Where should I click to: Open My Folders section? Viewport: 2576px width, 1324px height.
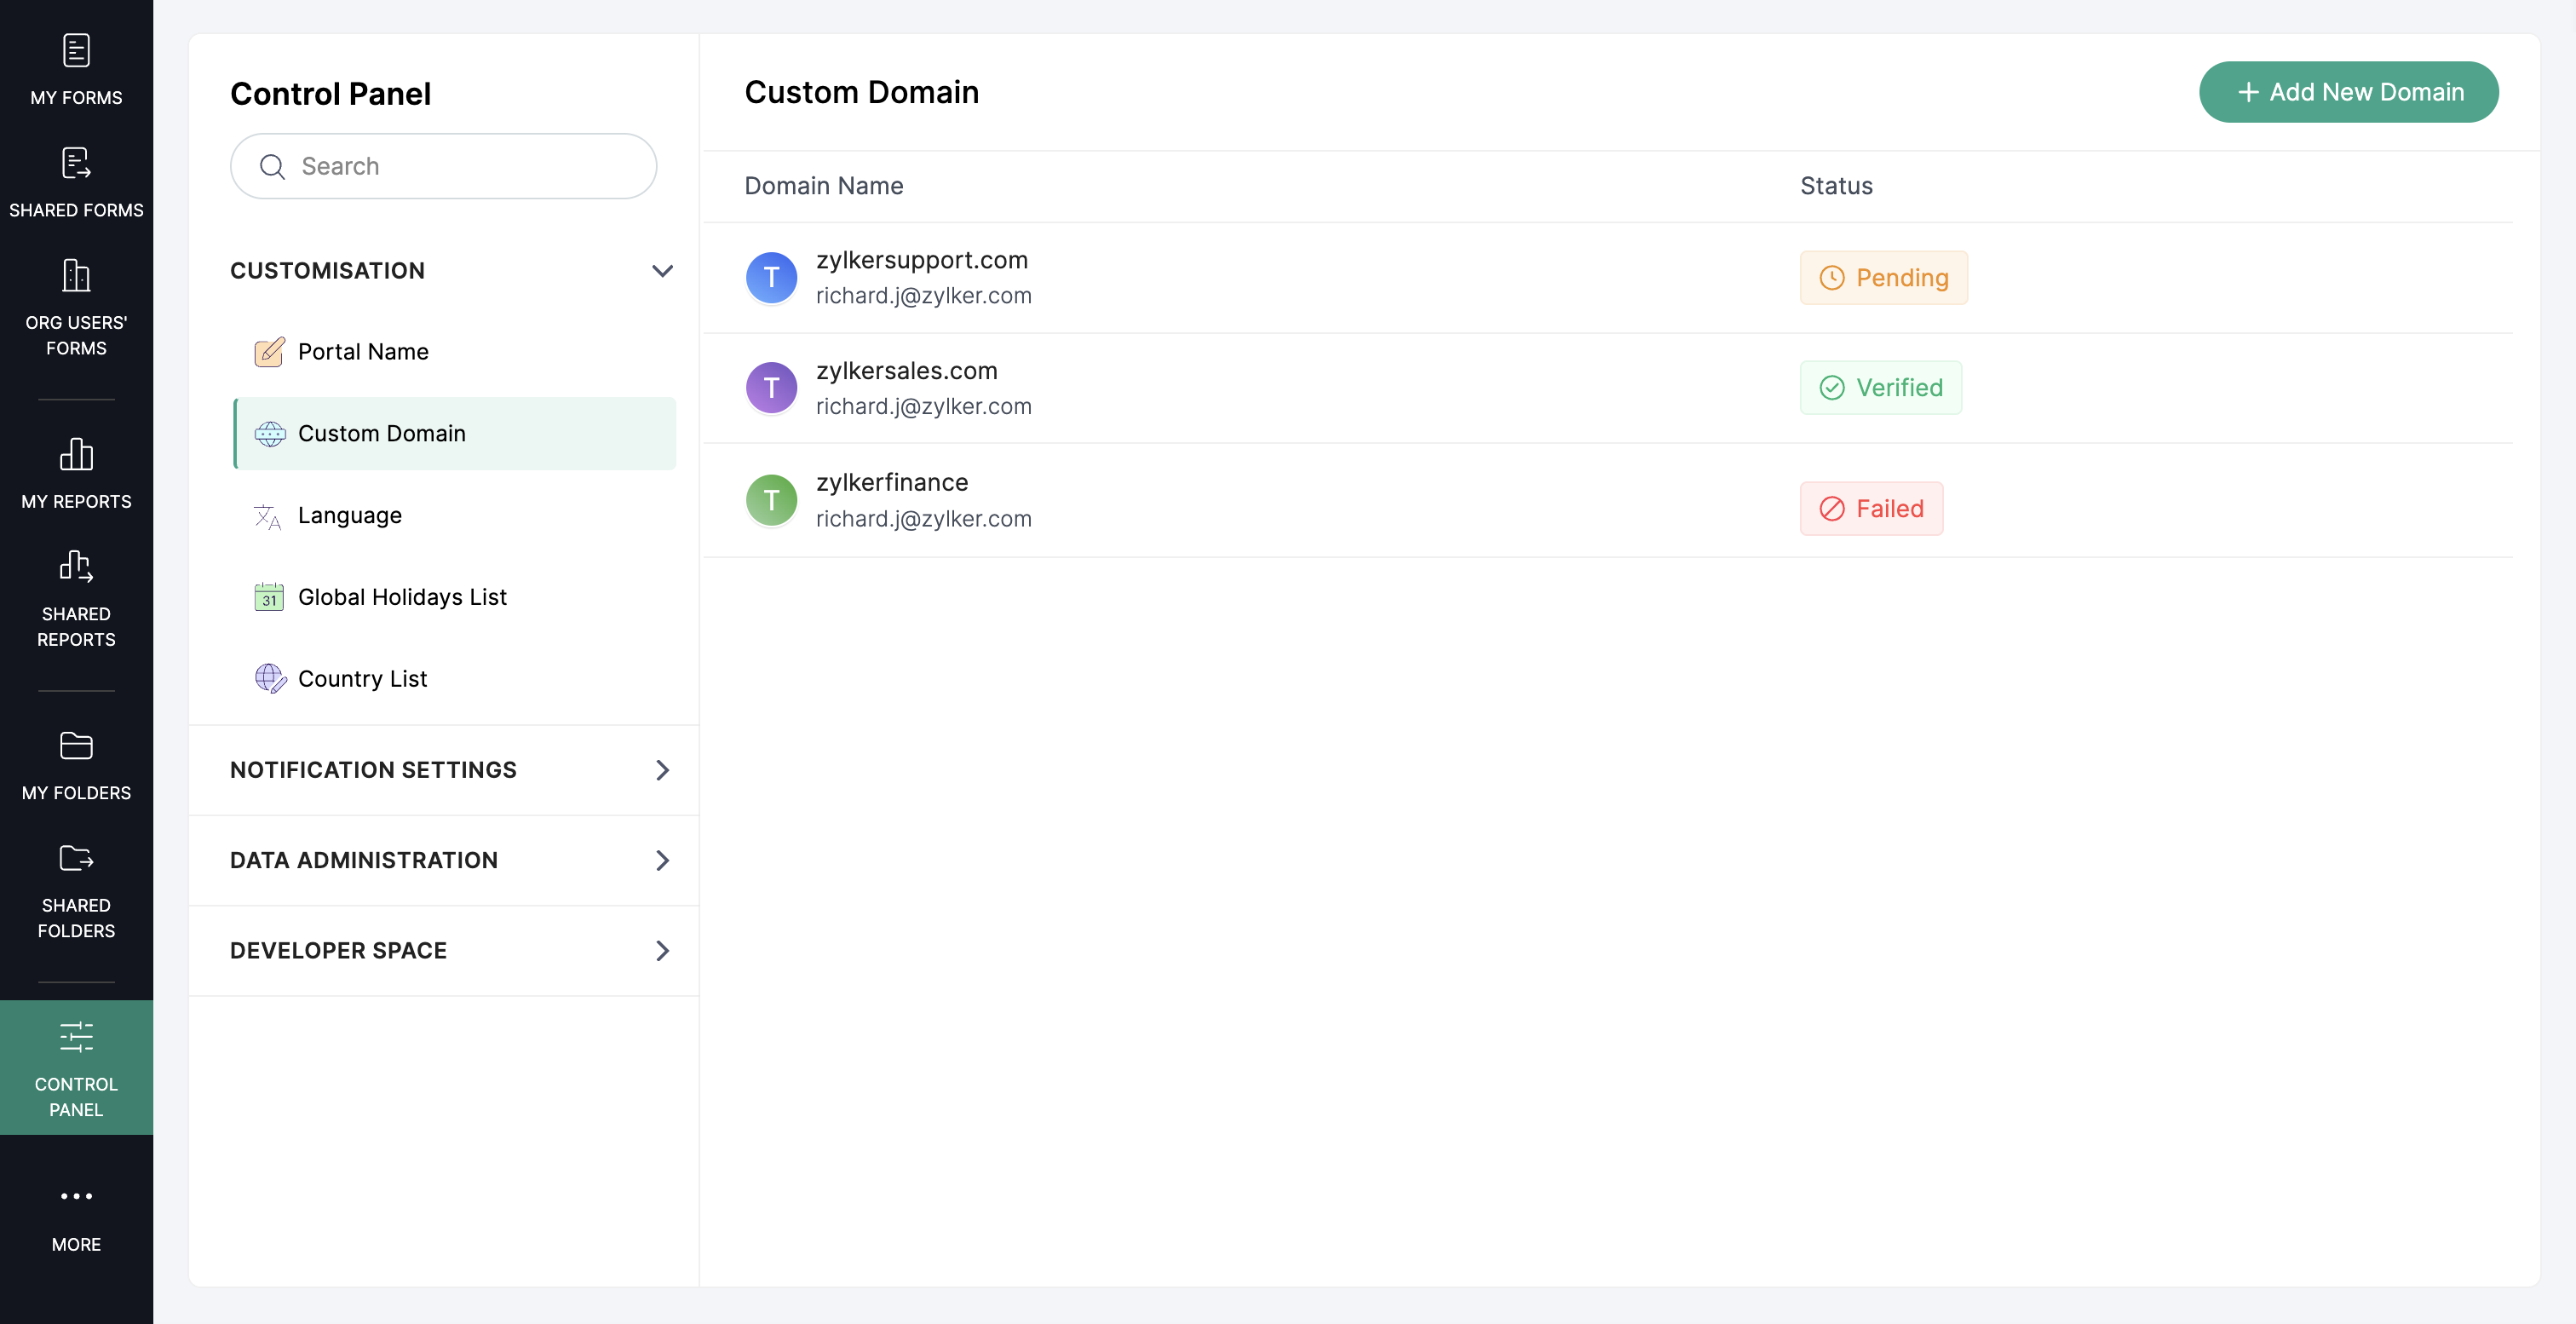(x=76, y=765)
